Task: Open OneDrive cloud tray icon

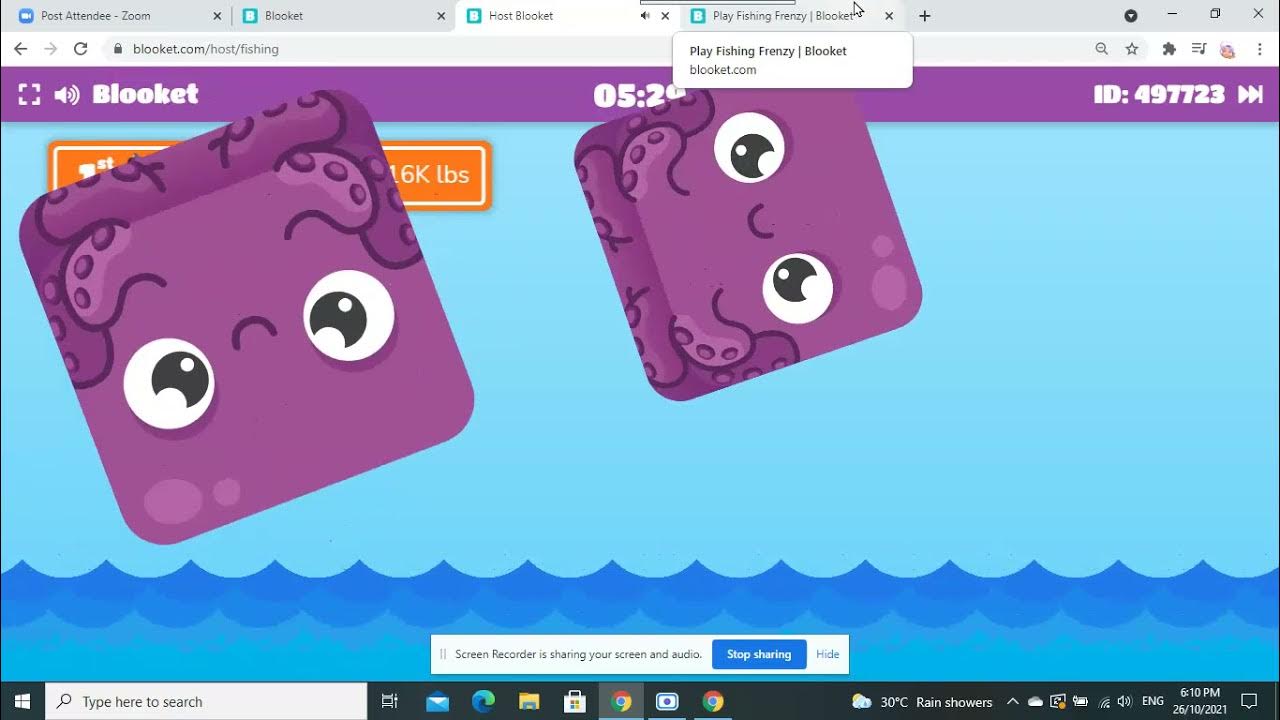Action: click(1035, 701)
